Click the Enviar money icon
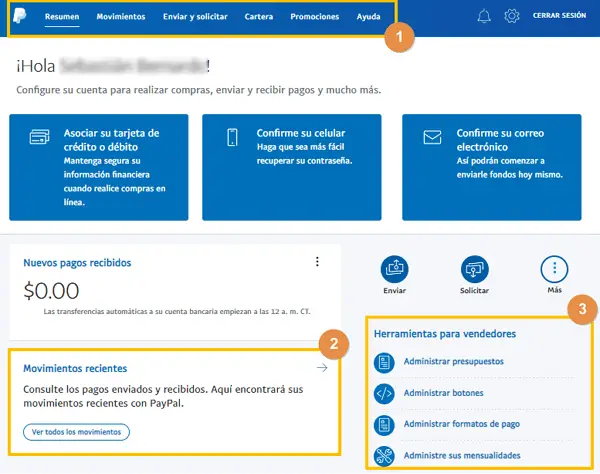 click(x=395, y=269)
